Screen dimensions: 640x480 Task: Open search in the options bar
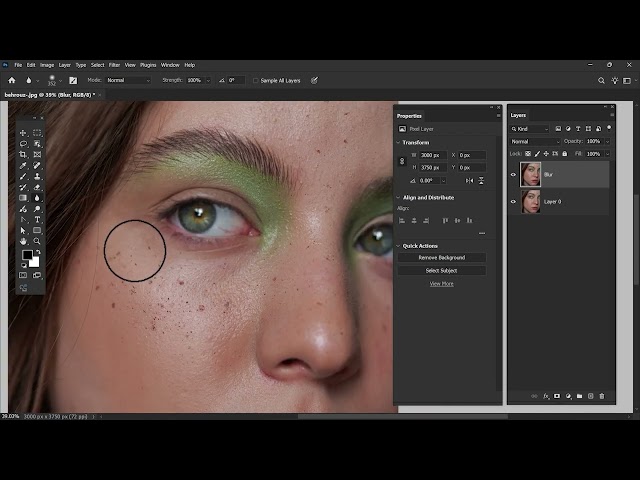click(601, 80)
